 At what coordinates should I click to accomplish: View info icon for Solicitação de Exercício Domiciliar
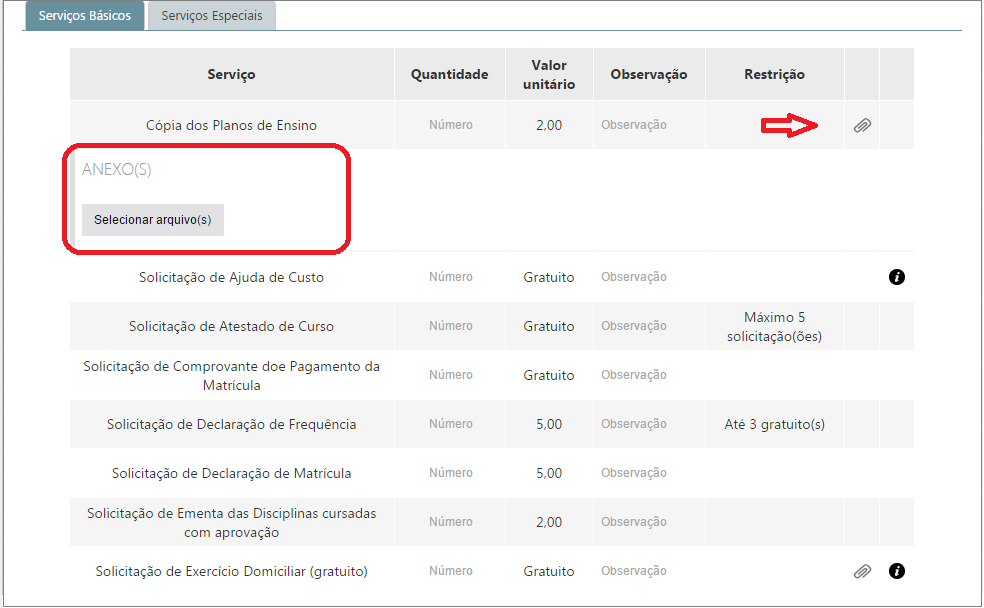point(897,570)
